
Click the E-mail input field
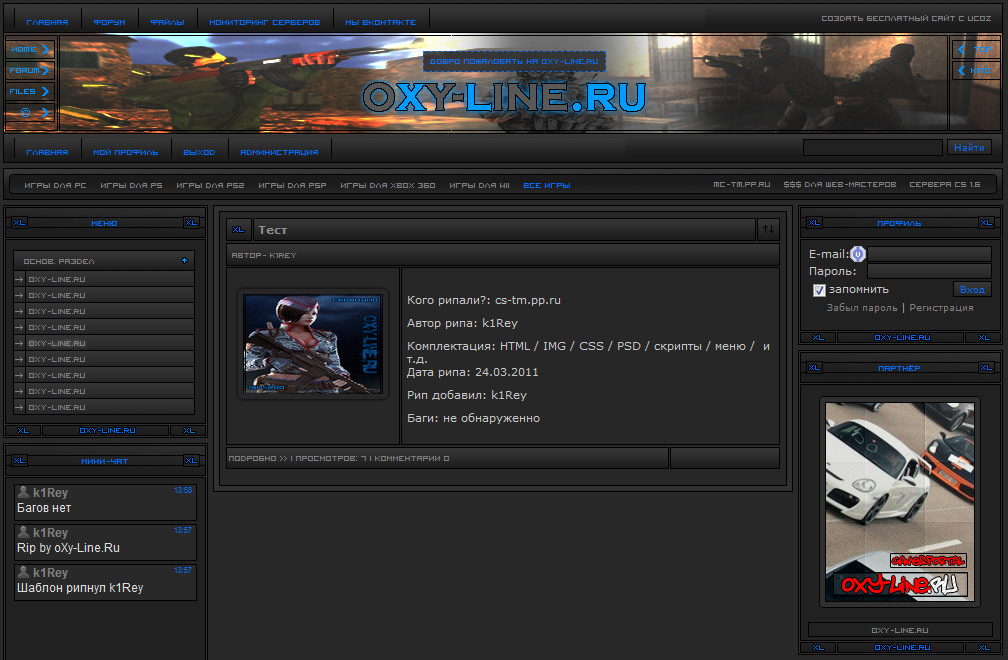click(930, 254)
